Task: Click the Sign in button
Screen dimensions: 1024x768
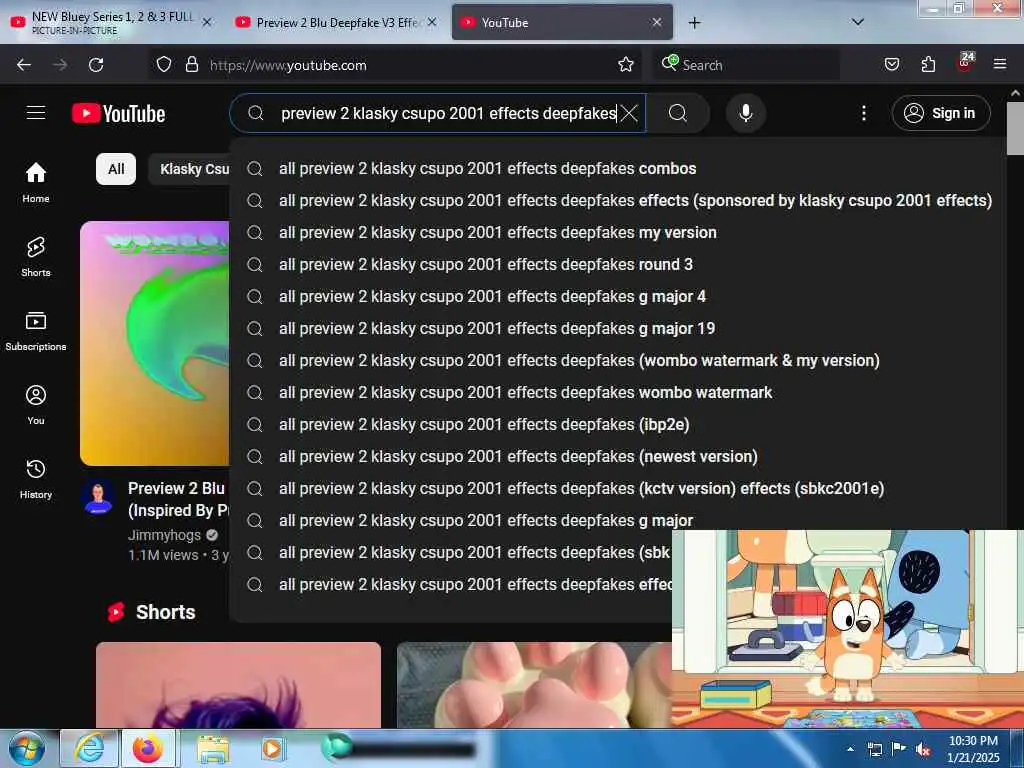Action: 940,113
